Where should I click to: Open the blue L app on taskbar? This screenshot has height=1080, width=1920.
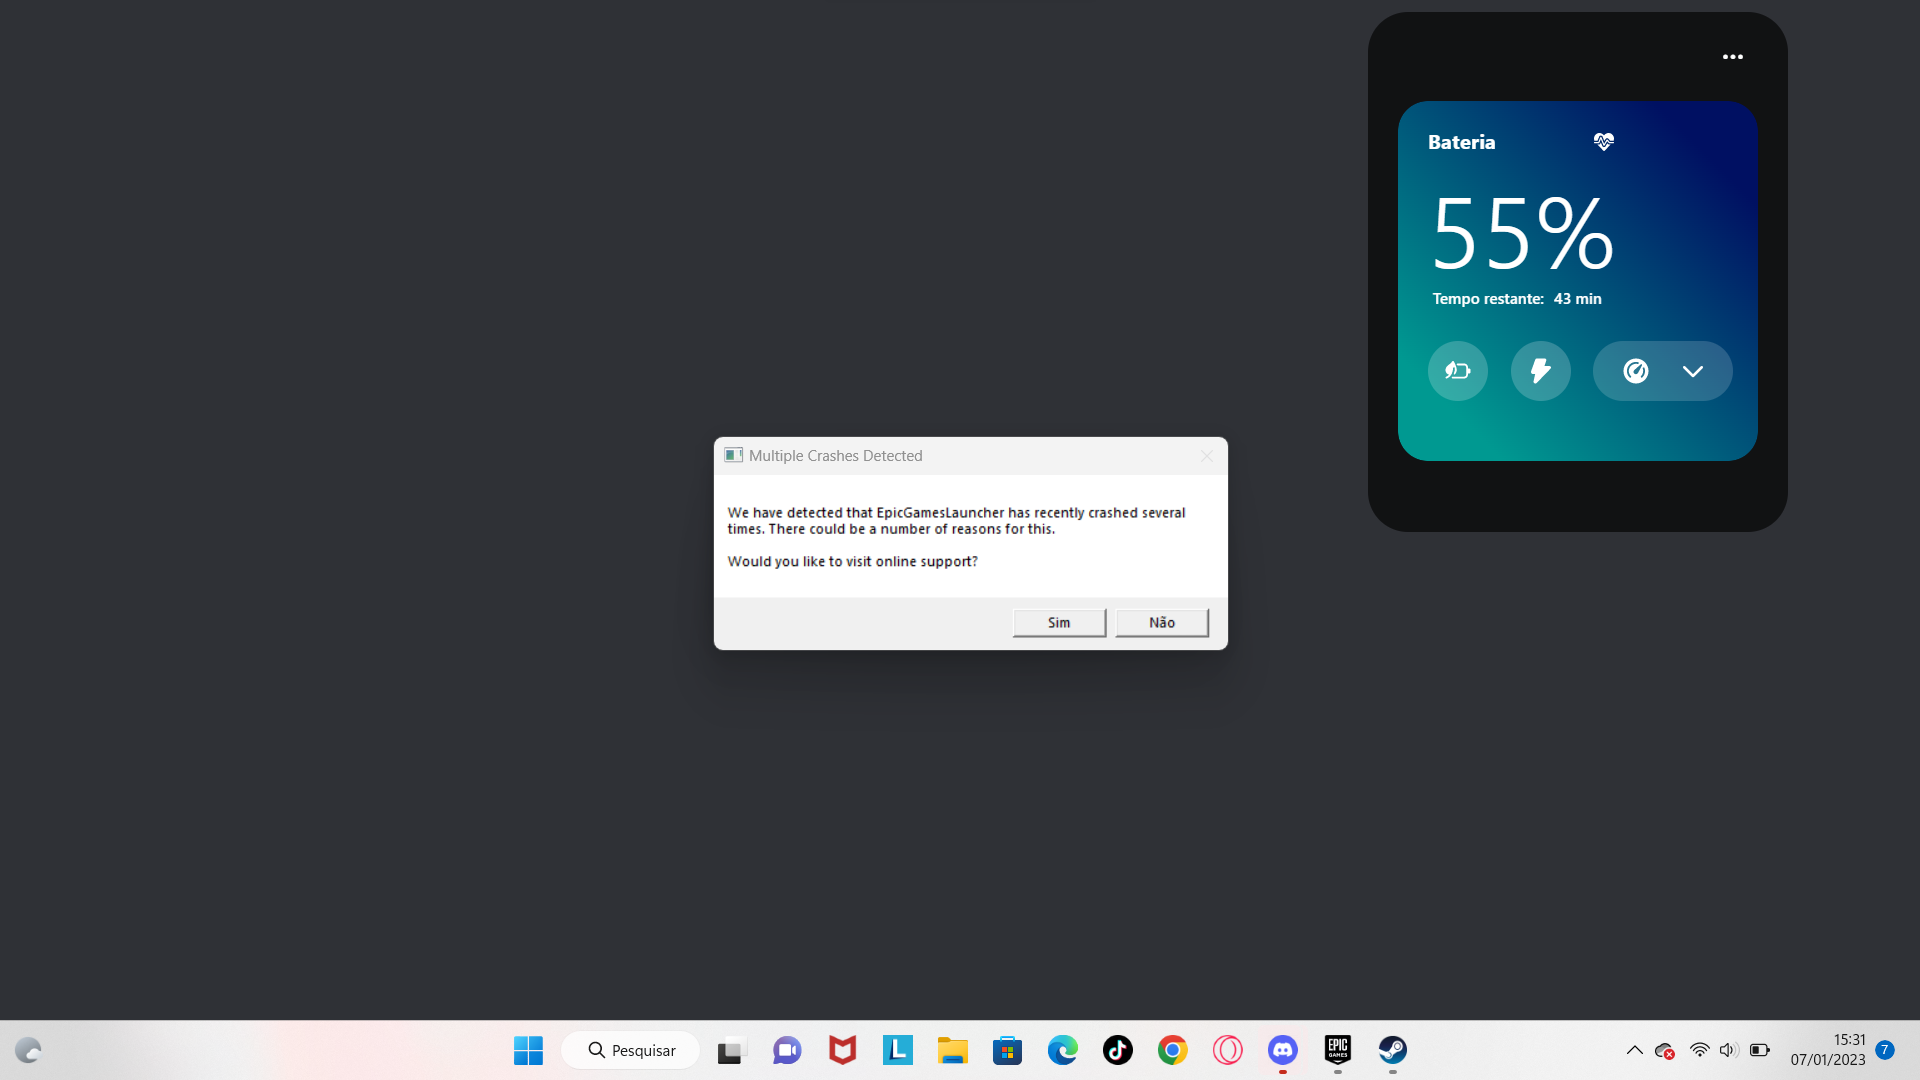point(897,1050)
